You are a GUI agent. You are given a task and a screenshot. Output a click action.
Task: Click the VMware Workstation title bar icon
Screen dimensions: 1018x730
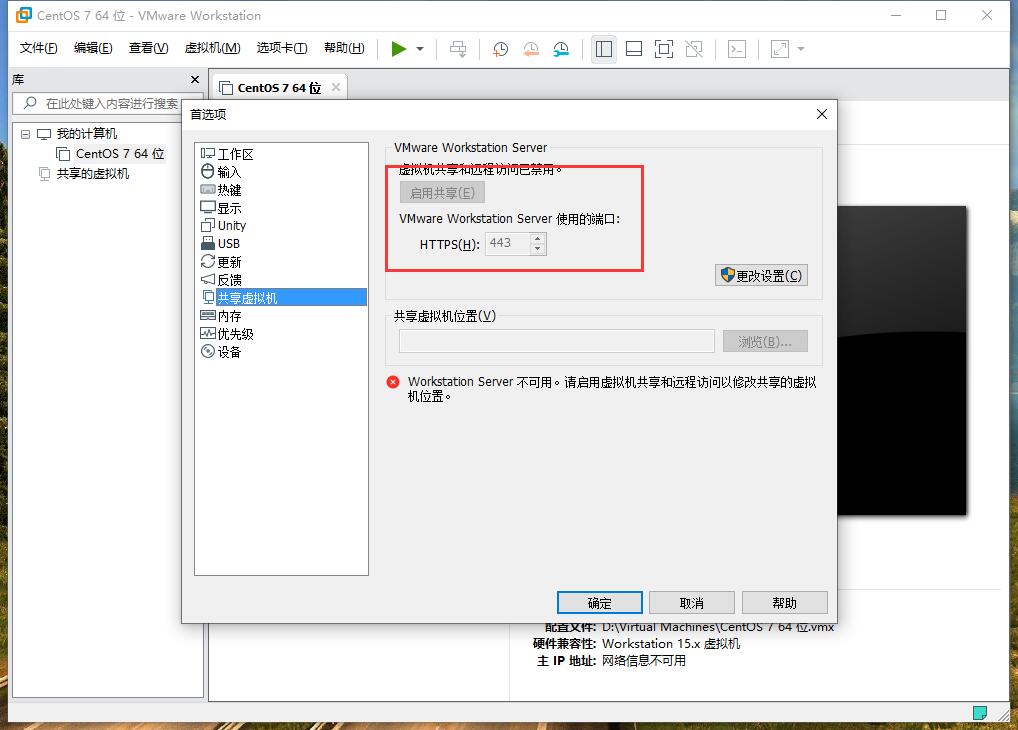(24, 15)
